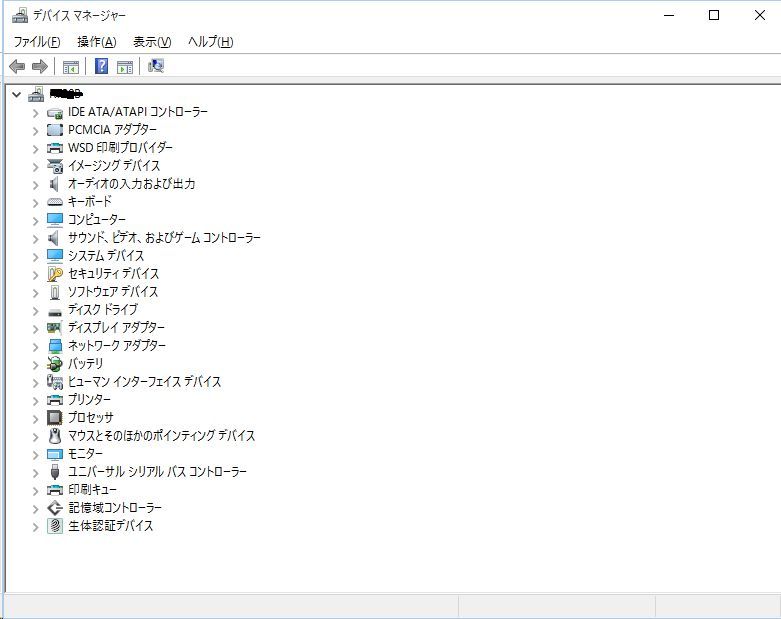This screenshot has height=619, width=781.
Task: Click the プロセッサ processor icon
Action: (x=55, y=417)
